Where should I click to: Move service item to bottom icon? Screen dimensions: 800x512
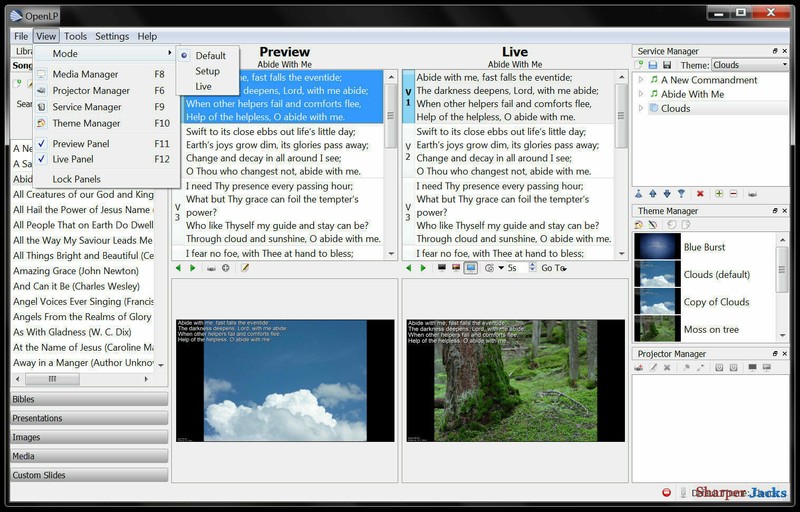tap(681, 194)
